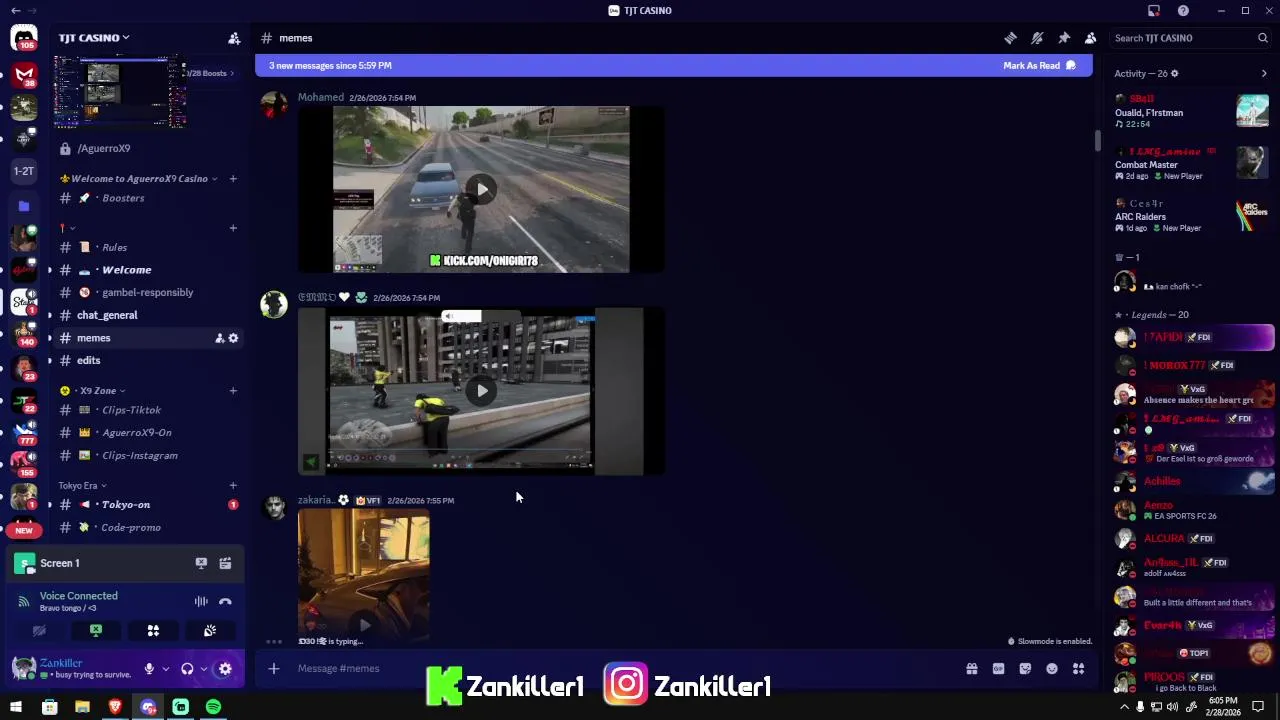Toggle screen share button in voice panel
Image resolution: width=1280 pixels, height=720 pixels.
96,631
